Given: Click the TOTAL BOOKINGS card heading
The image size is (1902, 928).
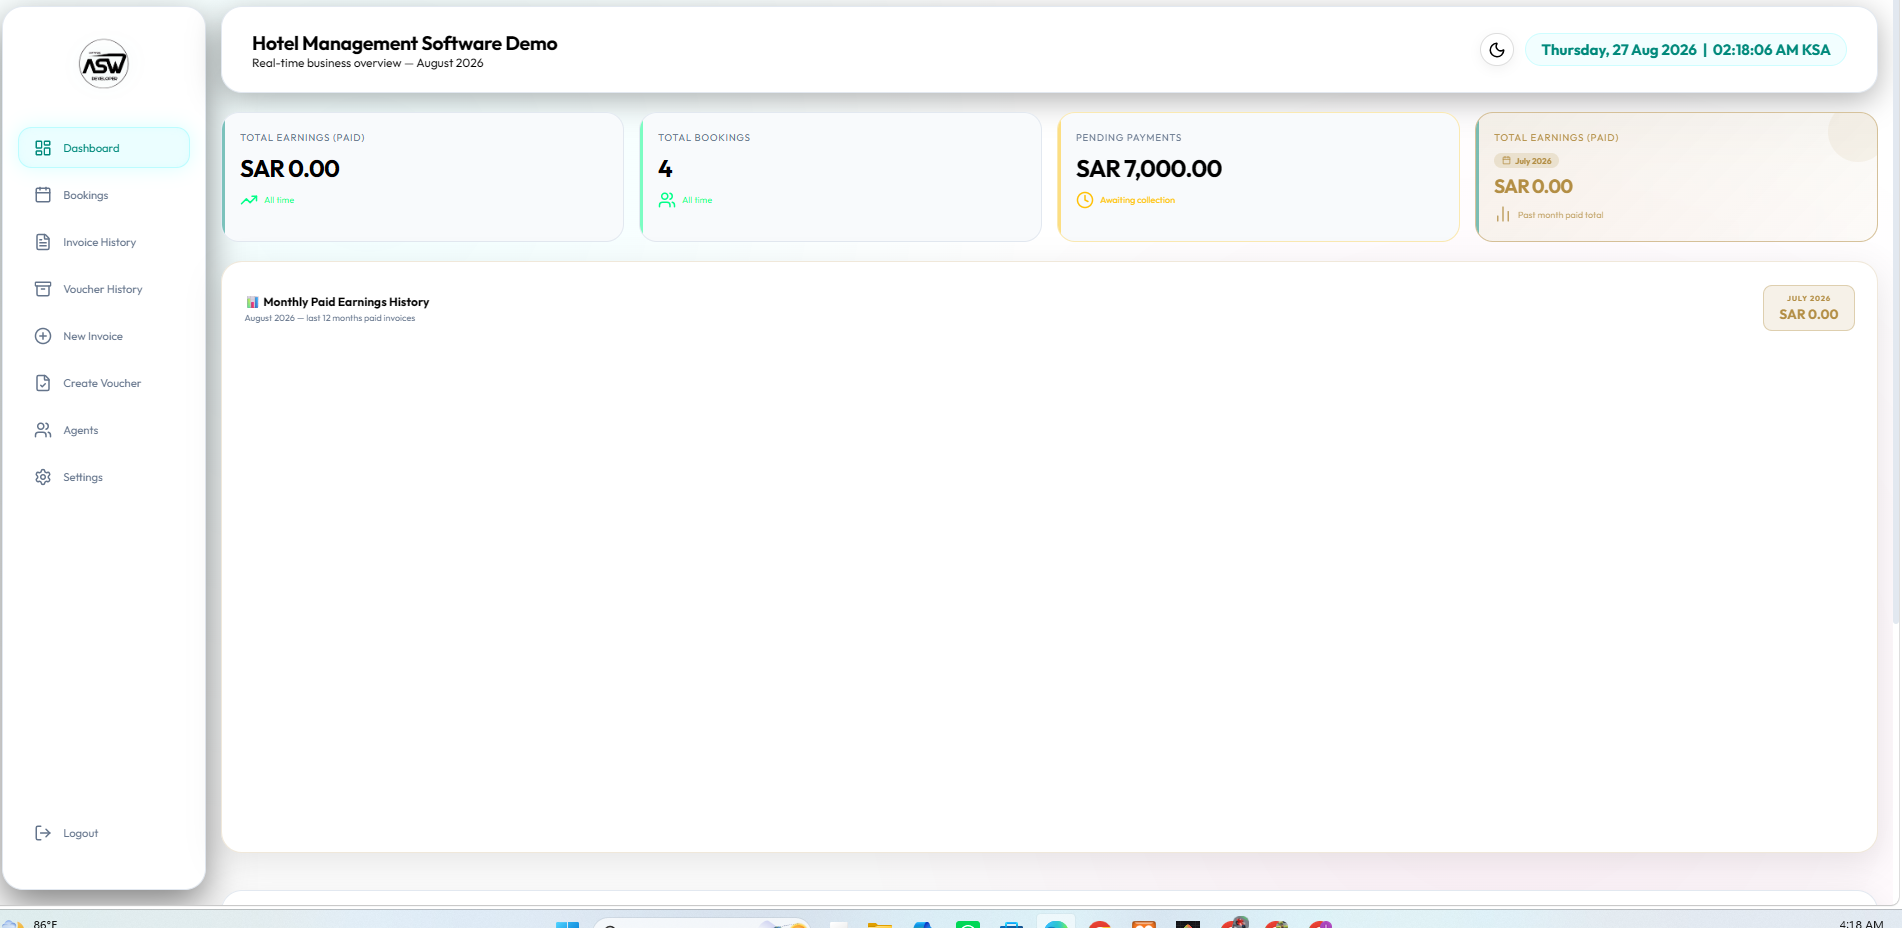Looking at the screenshot, I should (704, 138).
